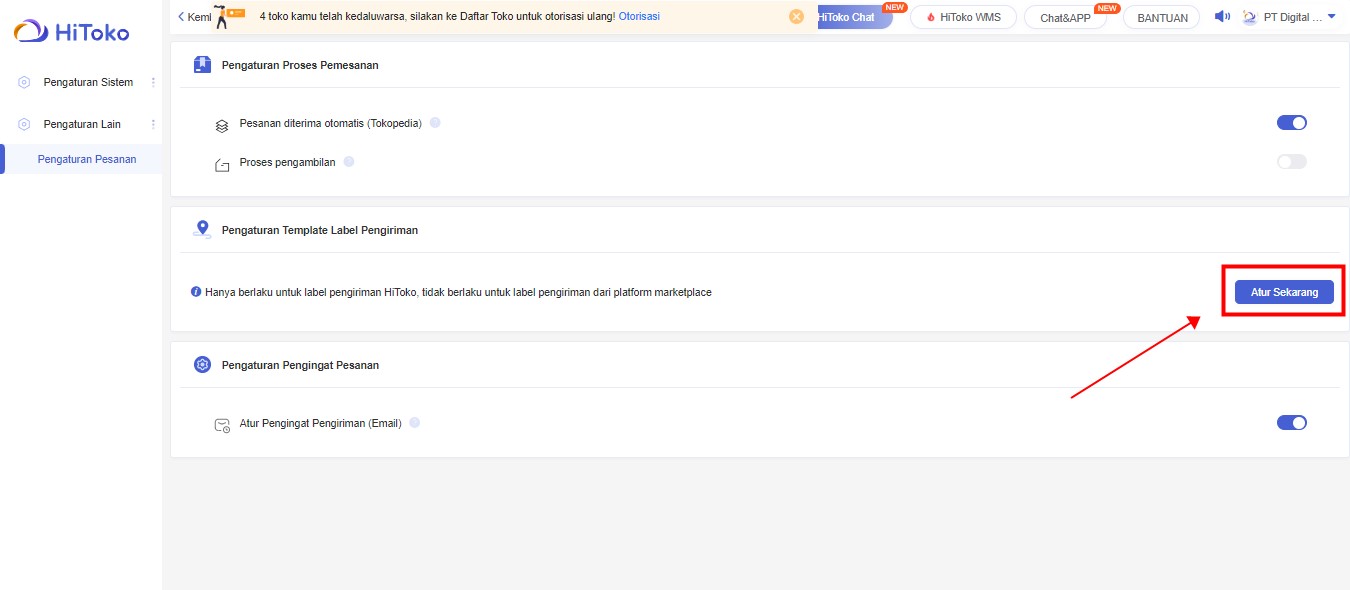Click the speaker announcement icon in the top bar
1350x590 pixels.
pyautogui.click(x=1221, y=17)
